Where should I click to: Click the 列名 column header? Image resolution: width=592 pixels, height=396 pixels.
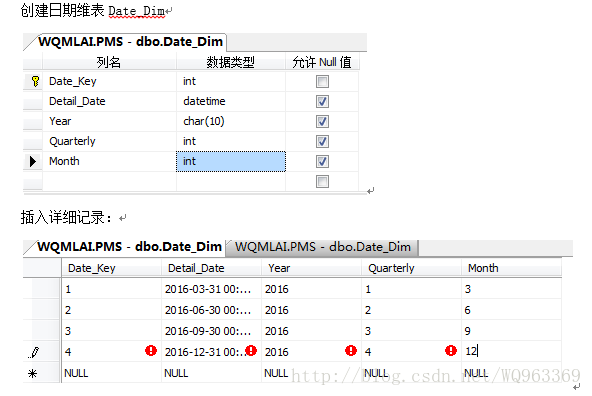109,62
